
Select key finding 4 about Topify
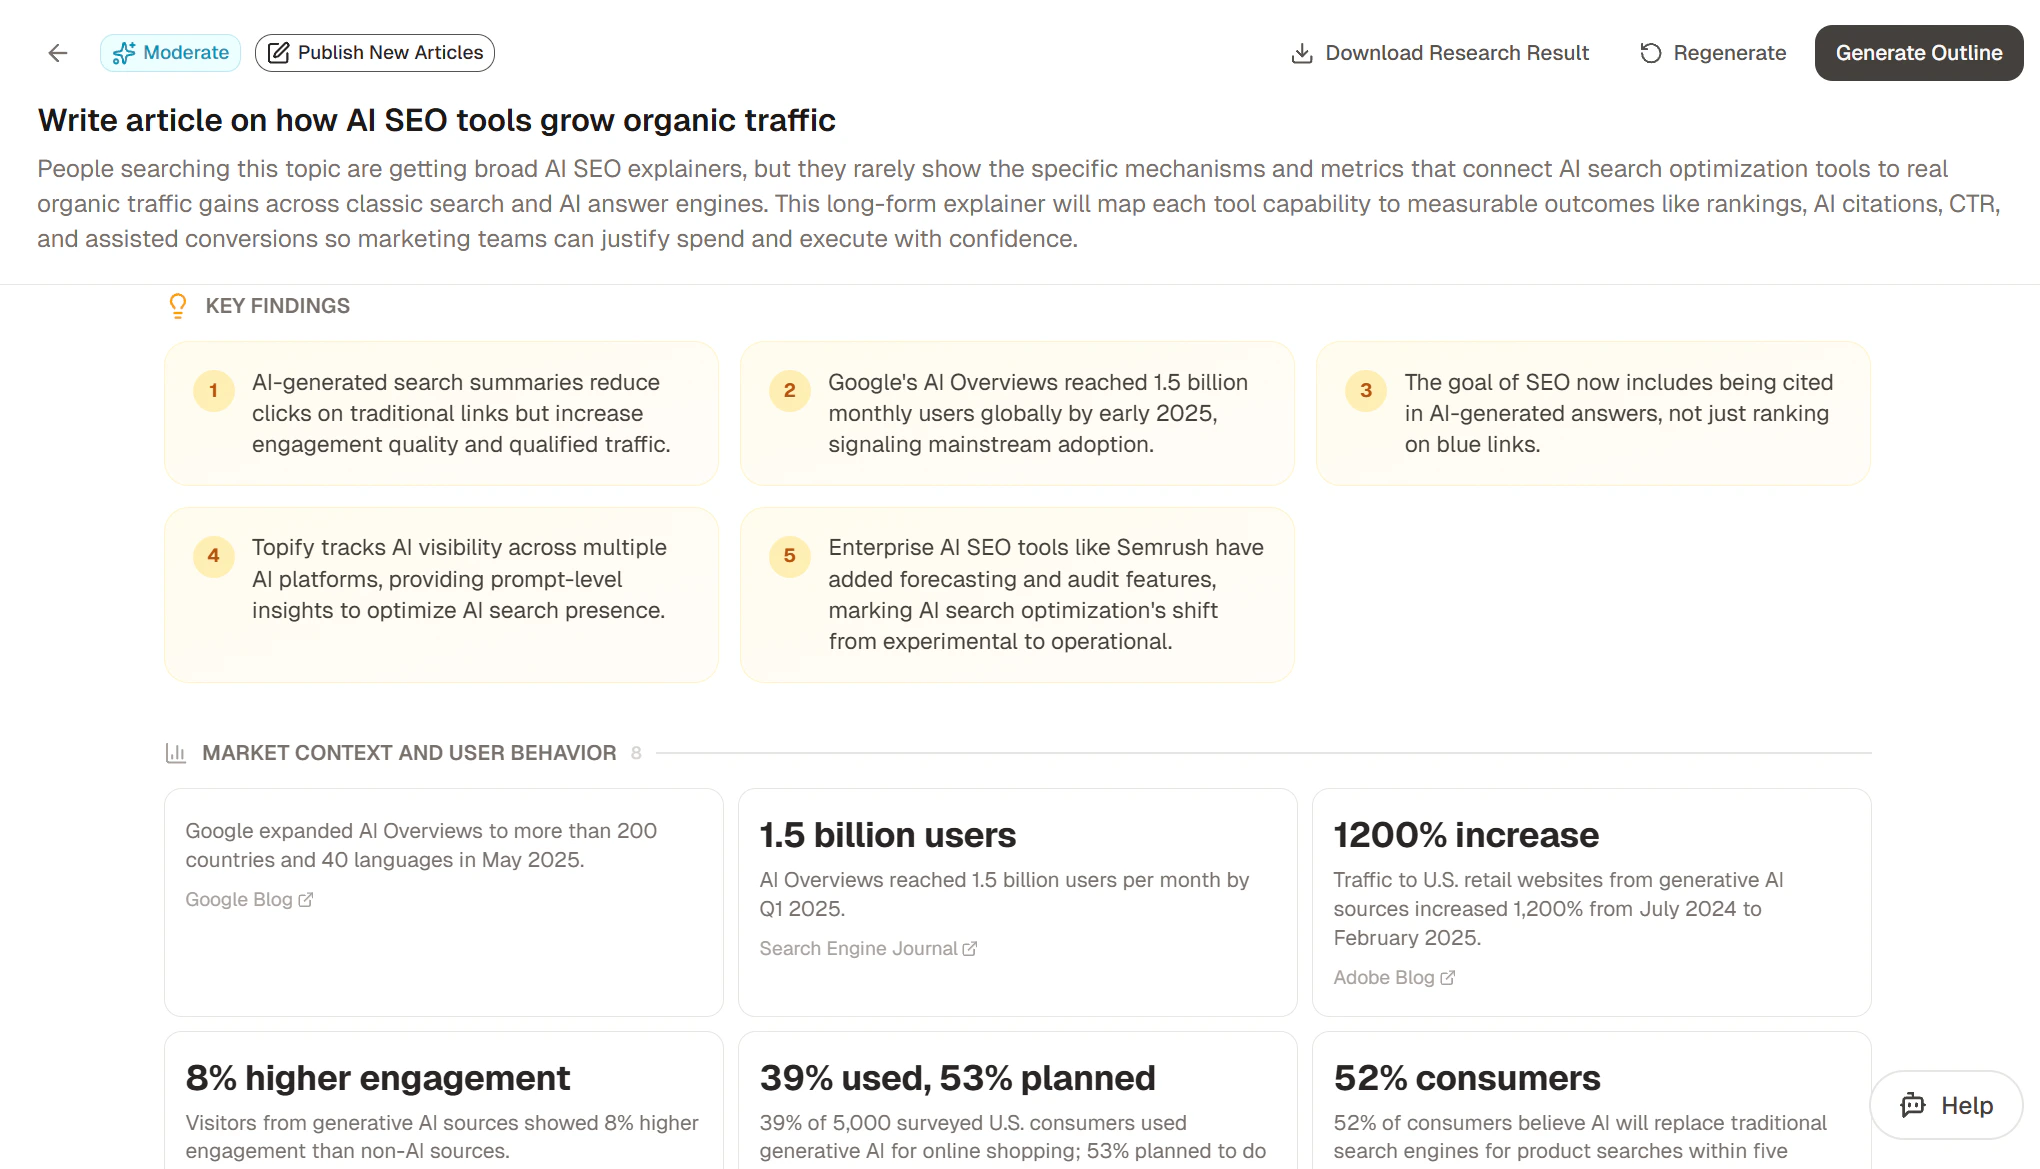(441, 595)
